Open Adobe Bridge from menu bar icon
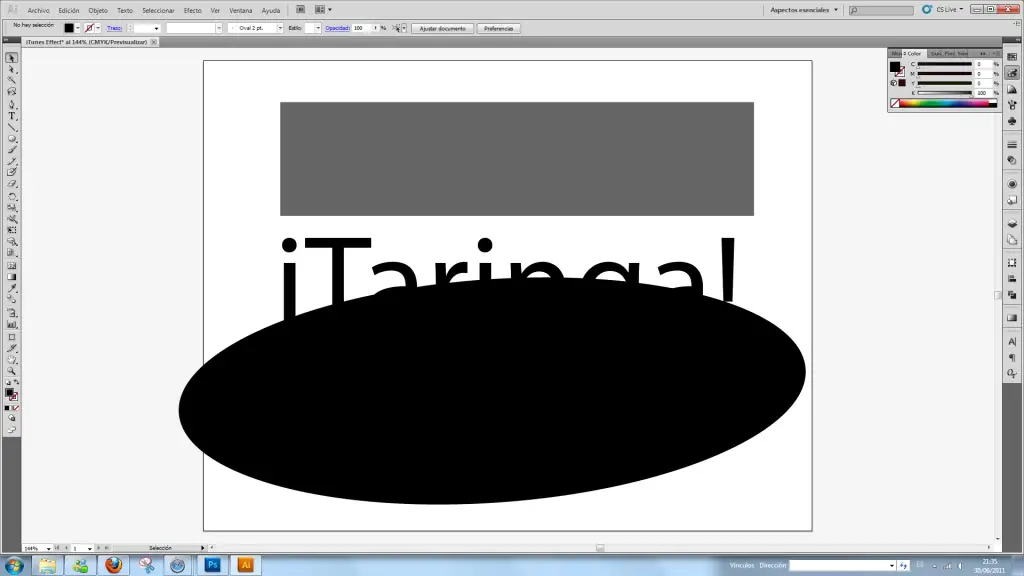 point(300,10)
